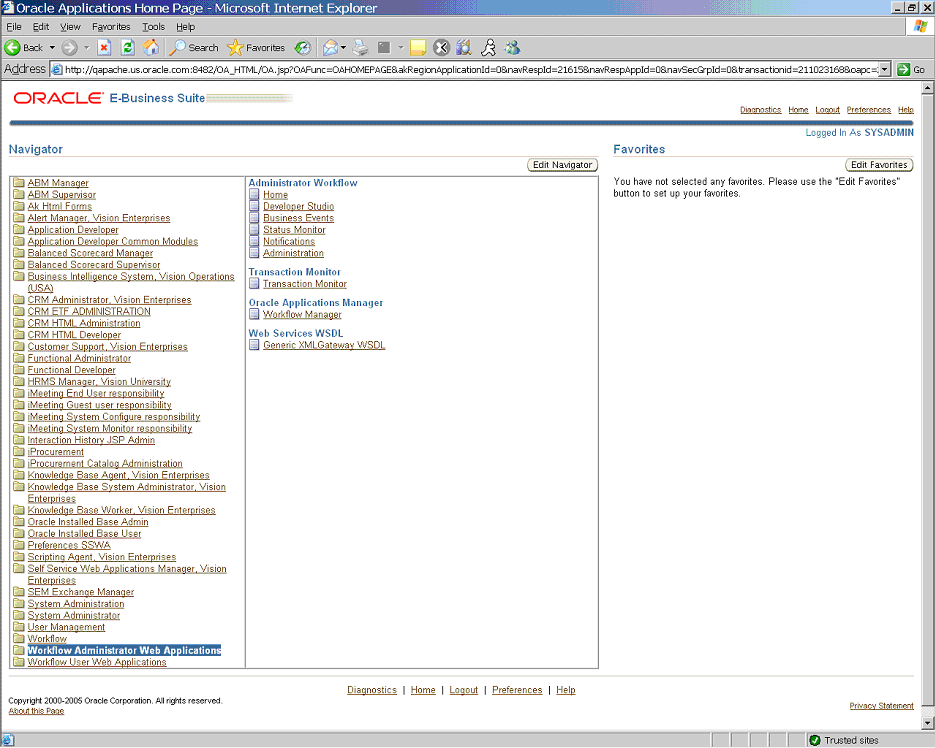Open the User Management responsibility
The width and height of the screenshot is (935, 748).
(x=66, y=627)
